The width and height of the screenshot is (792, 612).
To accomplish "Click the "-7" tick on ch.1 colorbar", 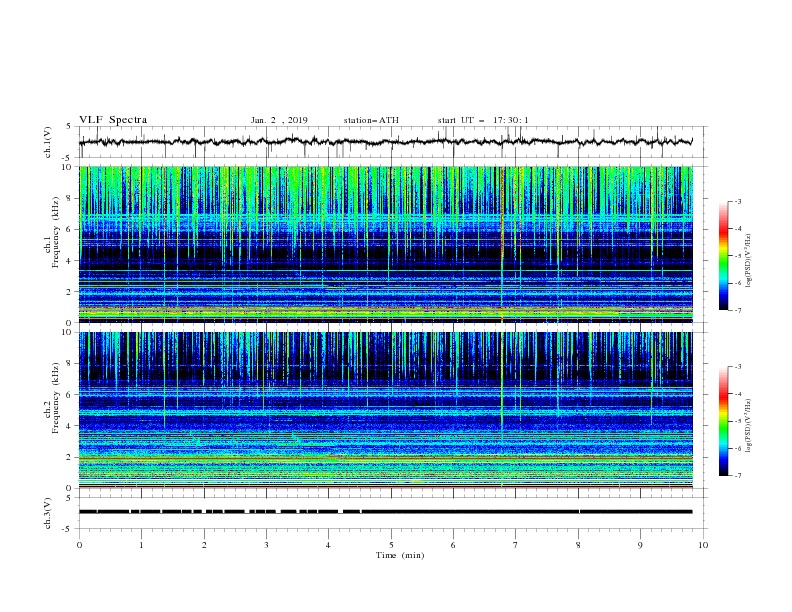I will [x=738, y=310].
